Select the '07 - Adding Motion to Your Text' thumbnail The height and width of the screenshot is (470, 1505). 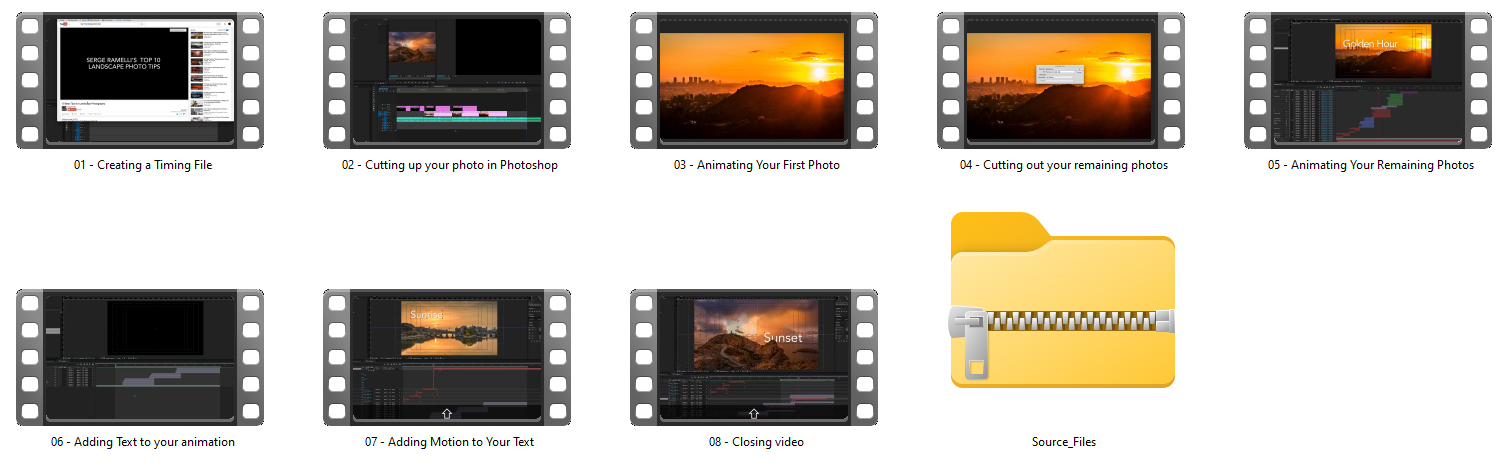tap(447, 357)
